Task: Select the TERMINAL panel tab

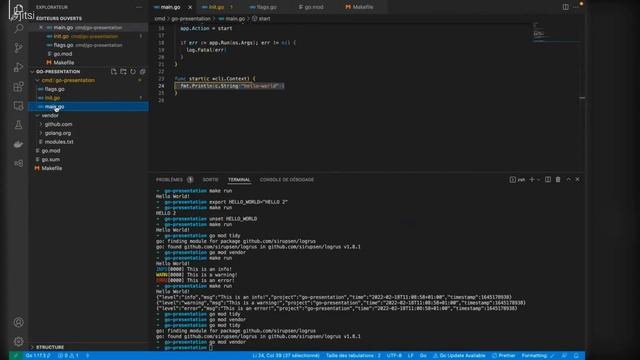Action: [239, 180]
